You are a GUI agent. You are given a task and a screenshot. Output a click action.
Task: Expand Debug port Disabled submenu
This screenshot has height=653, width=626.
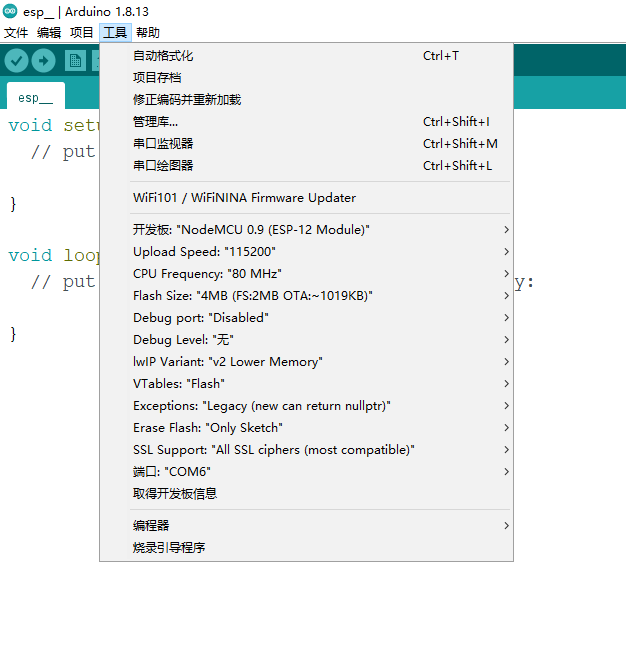(x=306, y=318)
